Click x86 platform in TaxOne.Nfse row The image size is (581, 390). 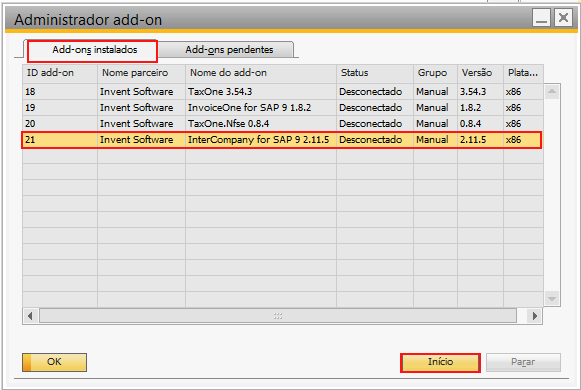[513, 124]
